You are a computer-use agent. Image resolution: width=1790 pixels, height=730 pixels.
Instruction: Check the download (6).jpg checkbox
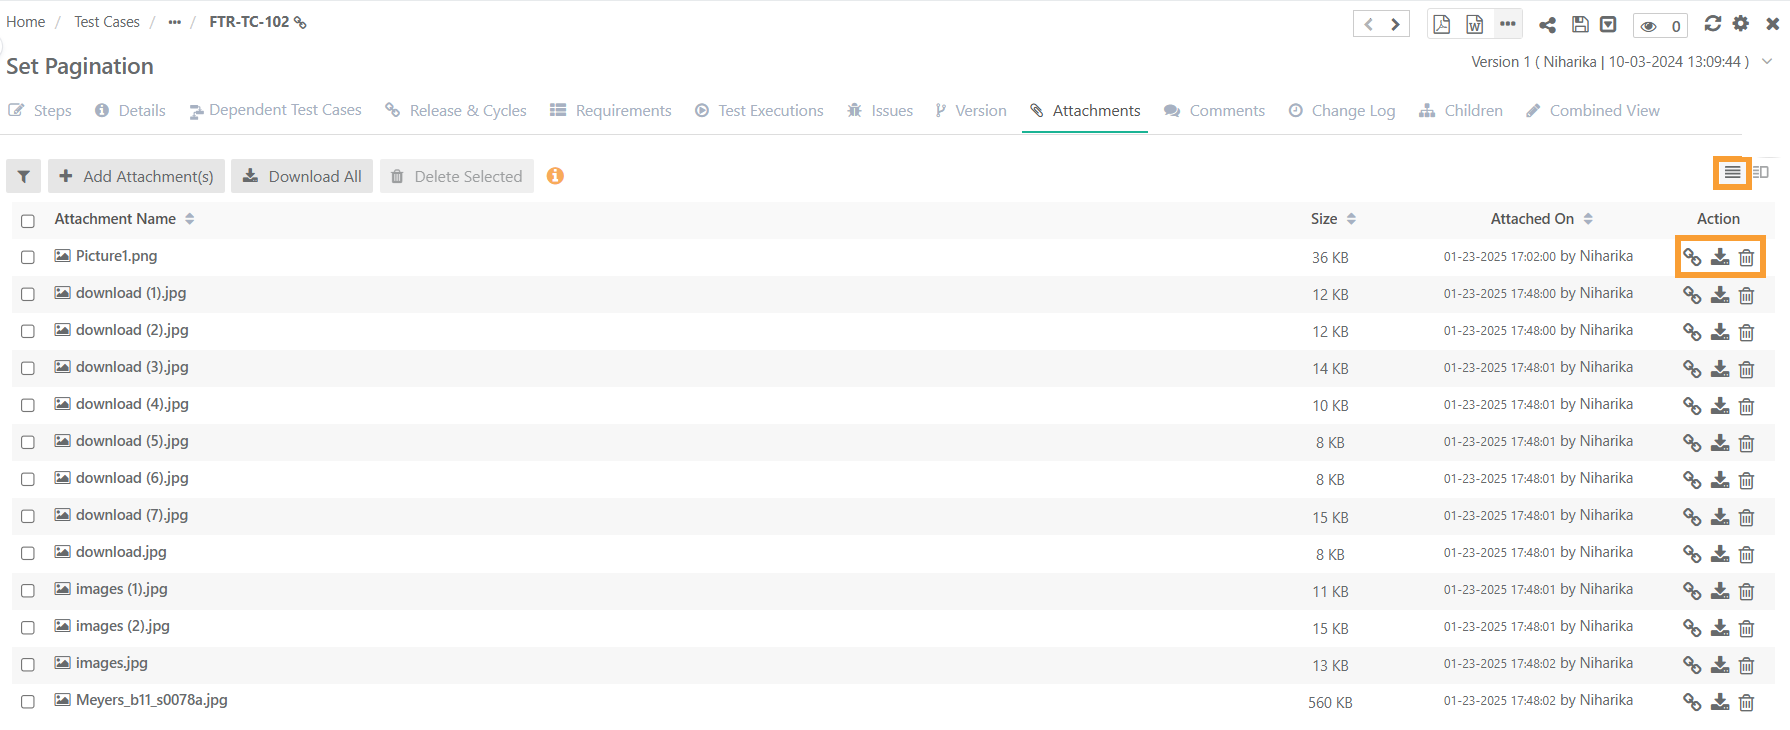[x=28, y=479]
